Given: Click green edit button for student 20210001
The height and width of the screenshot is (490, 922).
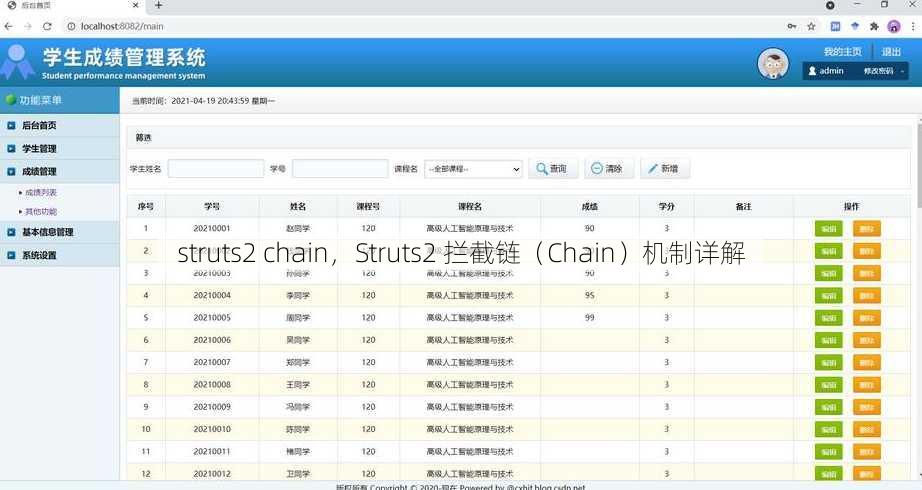Looking at the screenshot, I should point(829,228).
